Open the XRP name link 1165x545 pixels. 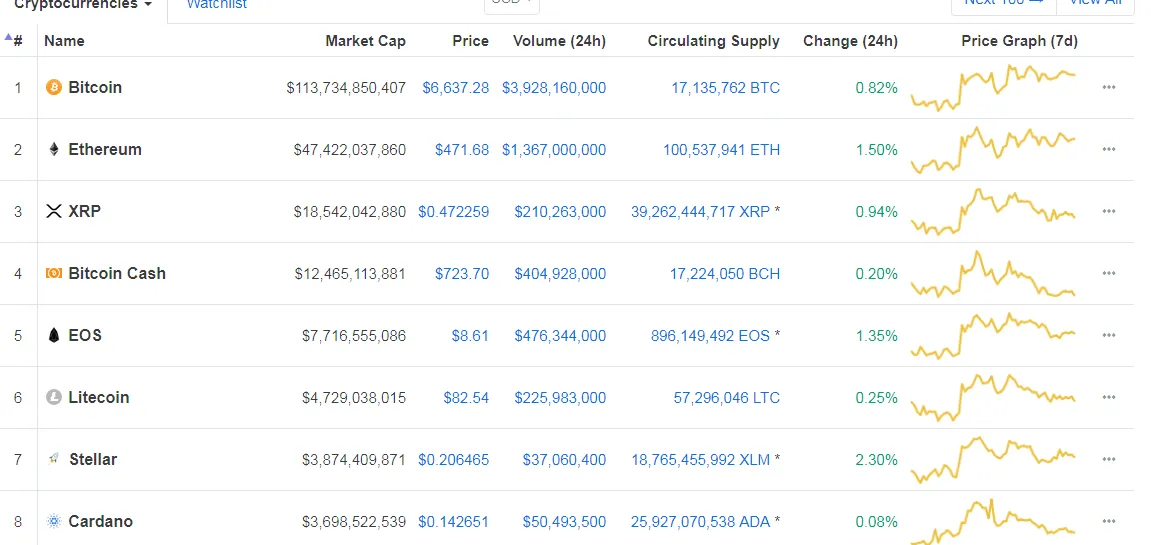(85, 212)
